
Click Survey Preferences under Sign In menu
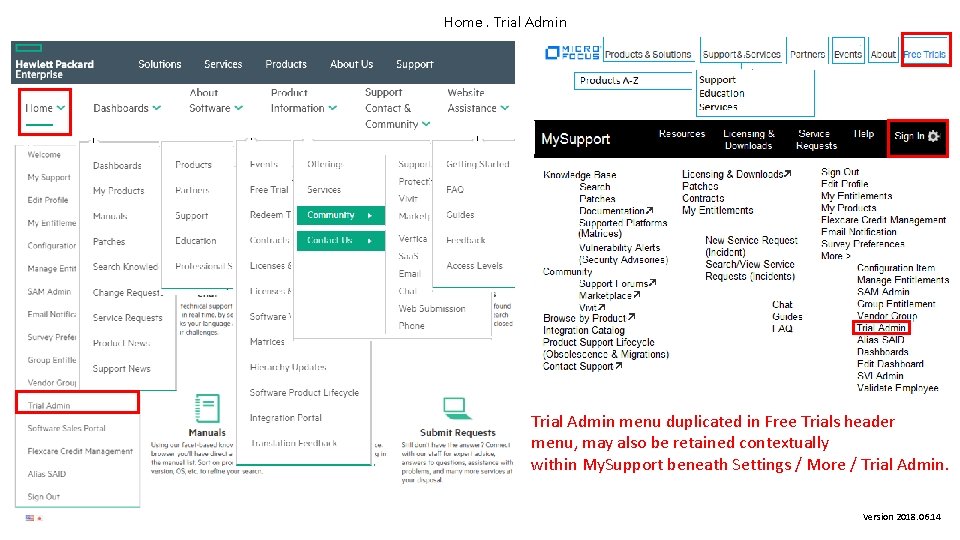863,244
